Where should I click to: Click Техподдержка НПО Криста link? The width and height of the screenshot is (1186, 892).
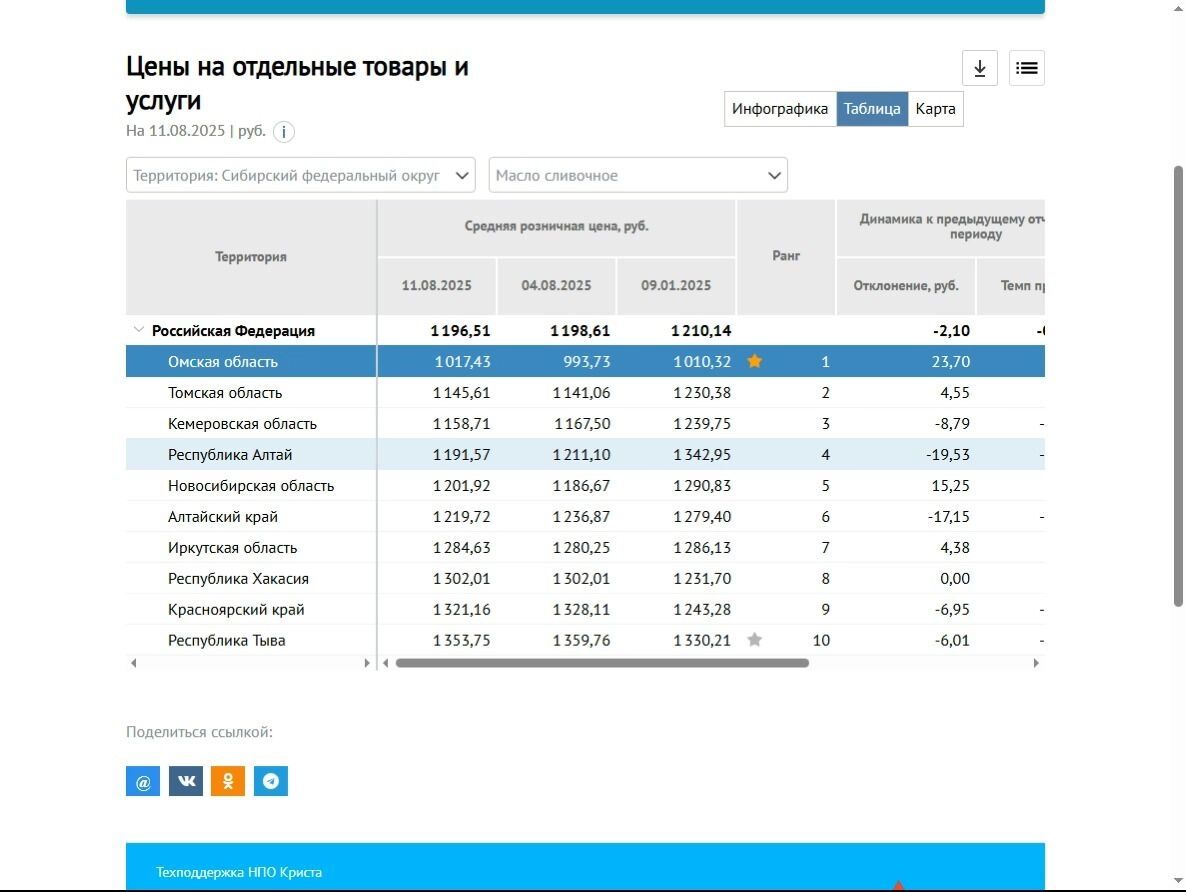(239, 872)
